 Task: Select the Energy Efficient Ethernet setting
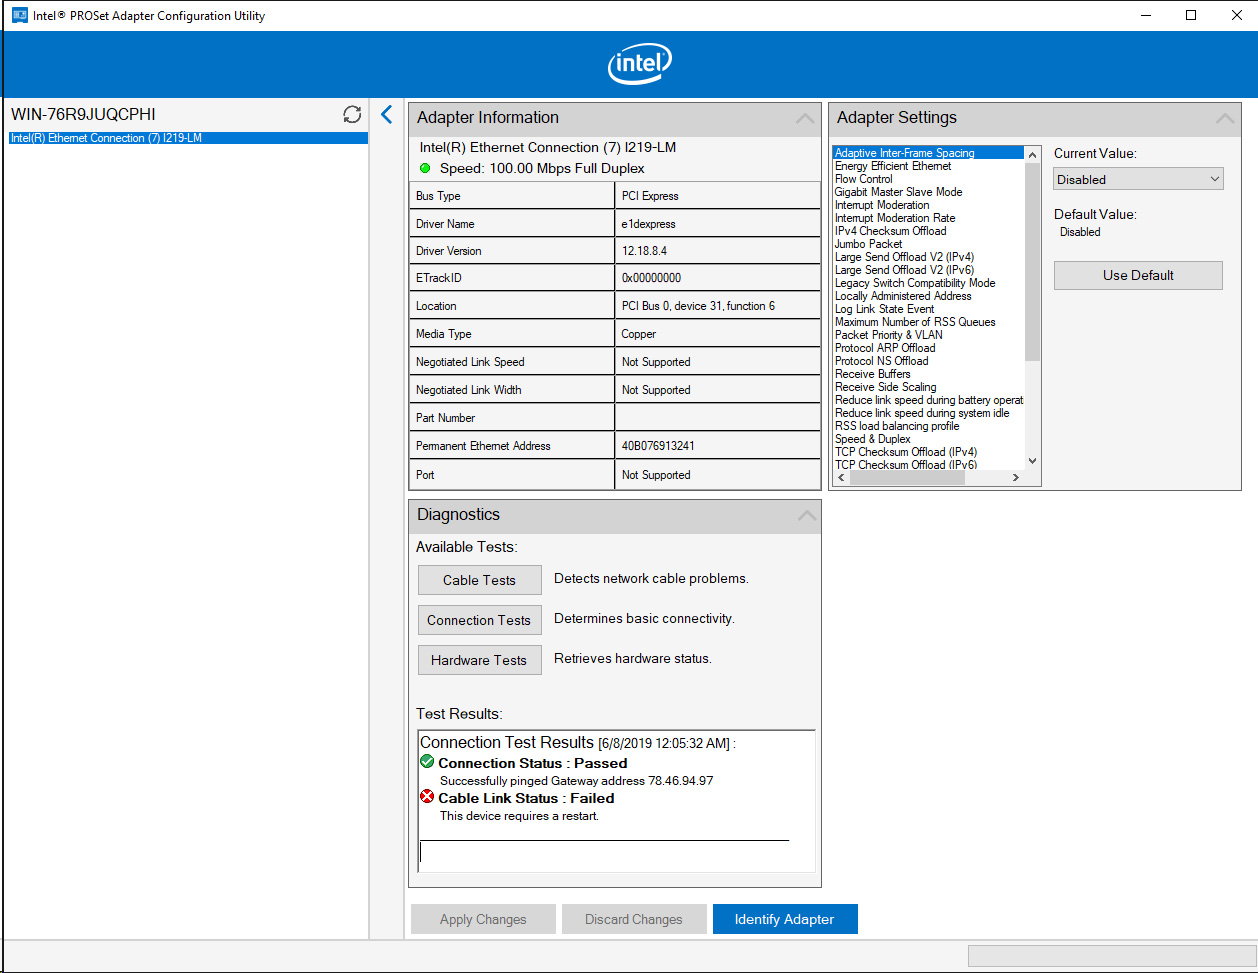[928, 166]
